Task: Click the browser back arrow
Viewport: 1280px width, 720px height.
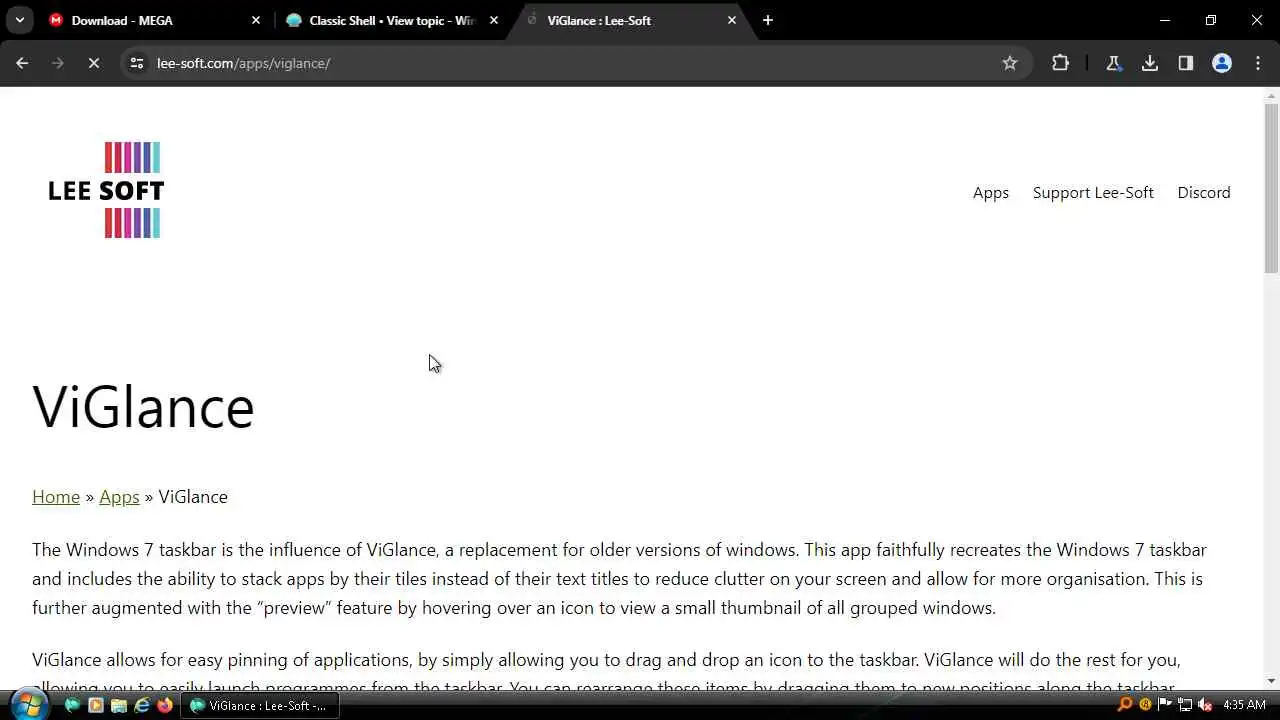Action: pos(22,63)
